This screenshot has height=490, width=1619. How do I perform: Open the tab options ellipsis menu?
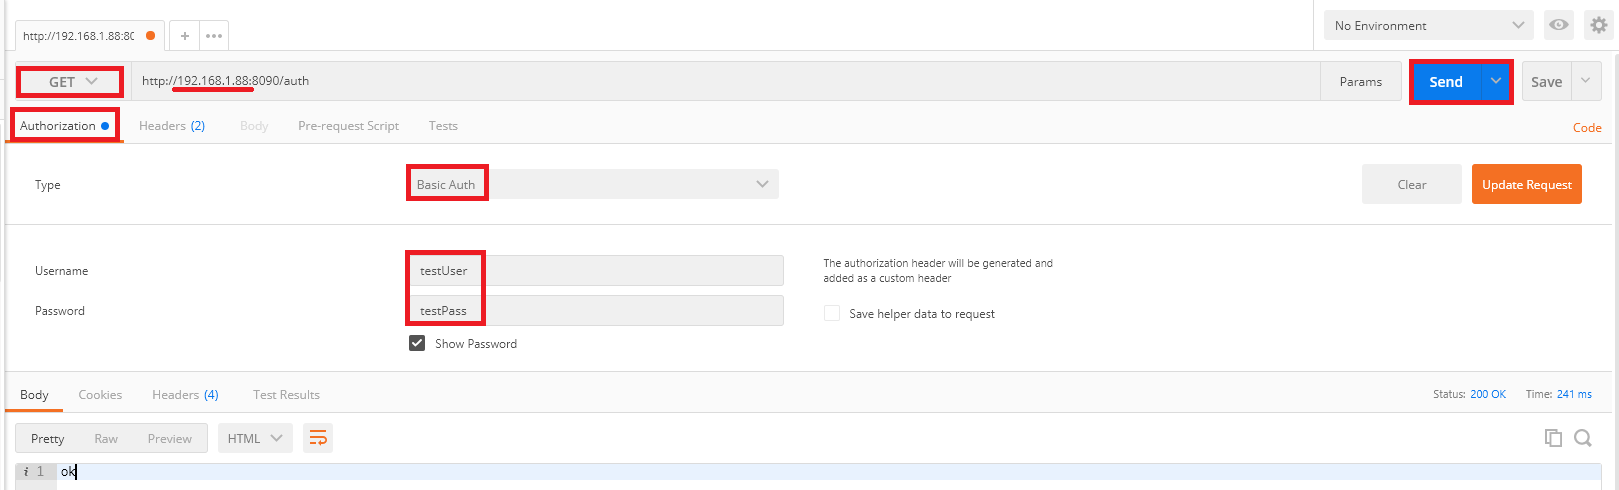point(214,36)
